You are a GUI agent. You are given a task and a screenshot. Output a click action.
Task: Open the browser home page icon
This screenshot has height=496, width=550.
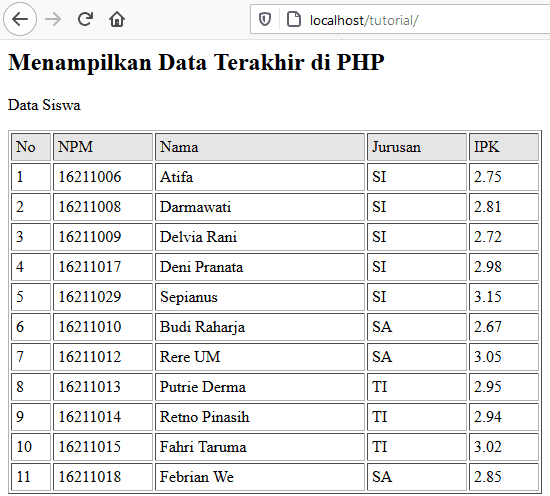click(117, 19)
